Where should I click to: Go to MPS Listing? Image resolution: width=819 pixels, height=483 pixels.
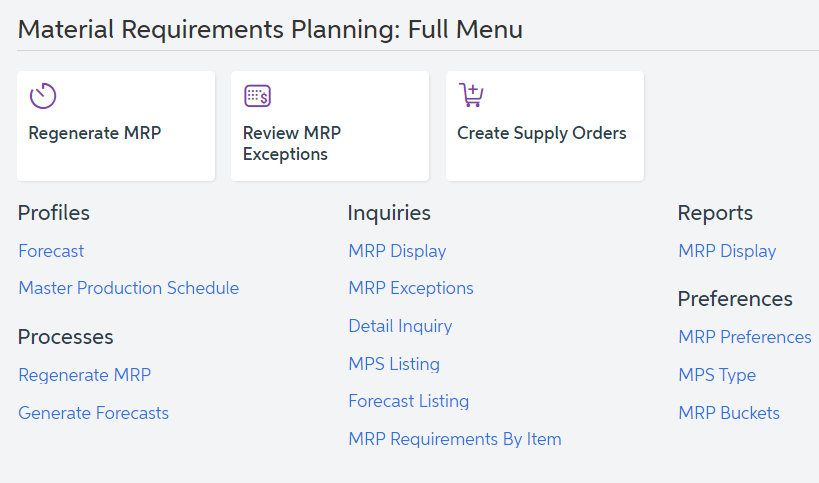[394, 364]
